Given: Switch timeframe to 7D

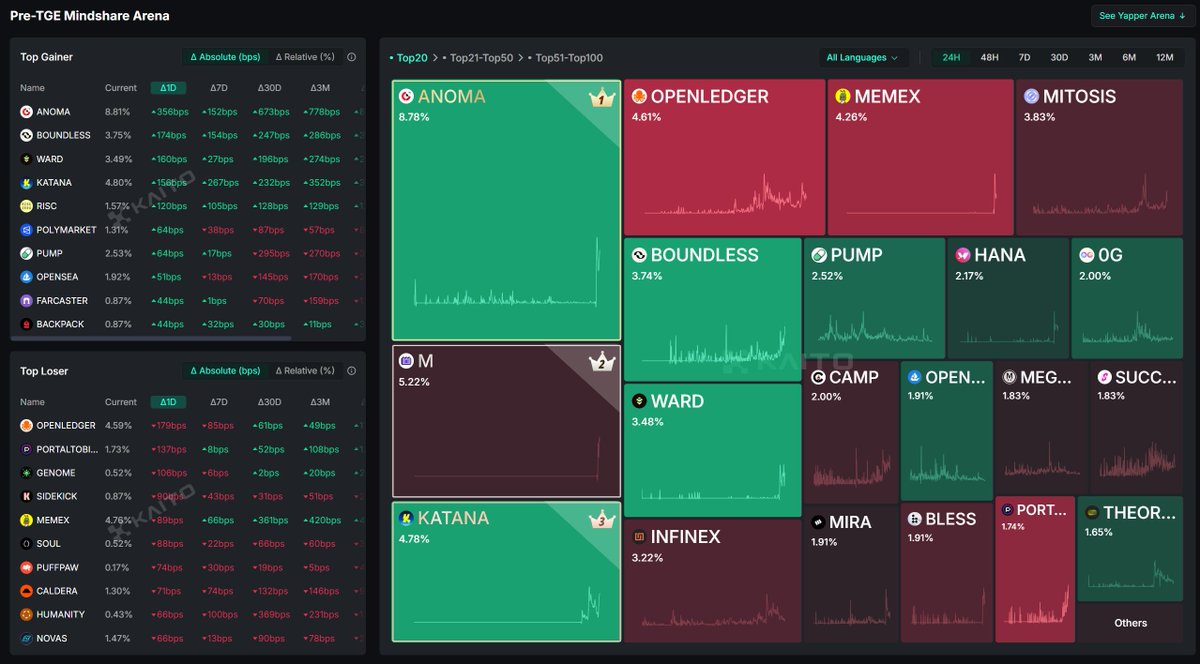Looking at the screenshot, I should pos(1024,57).
